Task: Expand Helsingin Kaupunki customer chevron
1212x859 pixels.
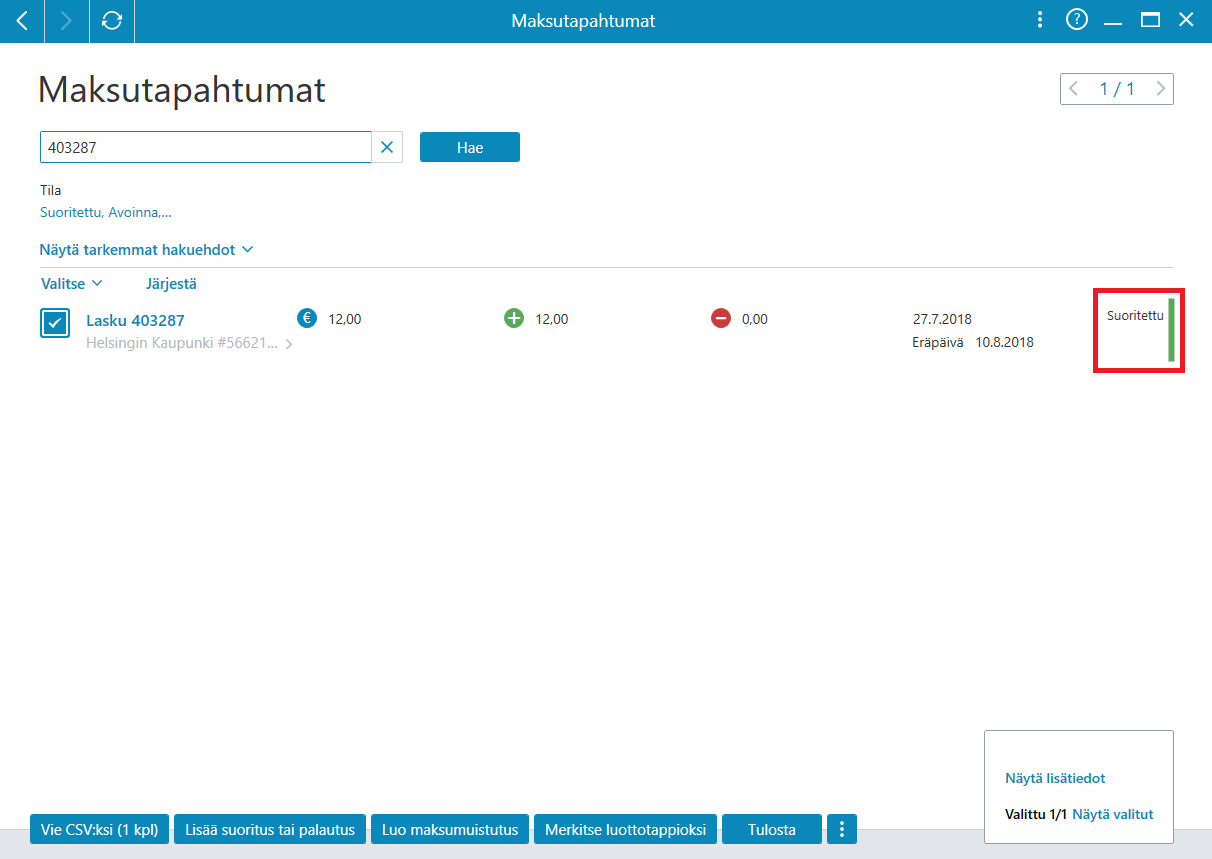Action: [x=289, y=344]
